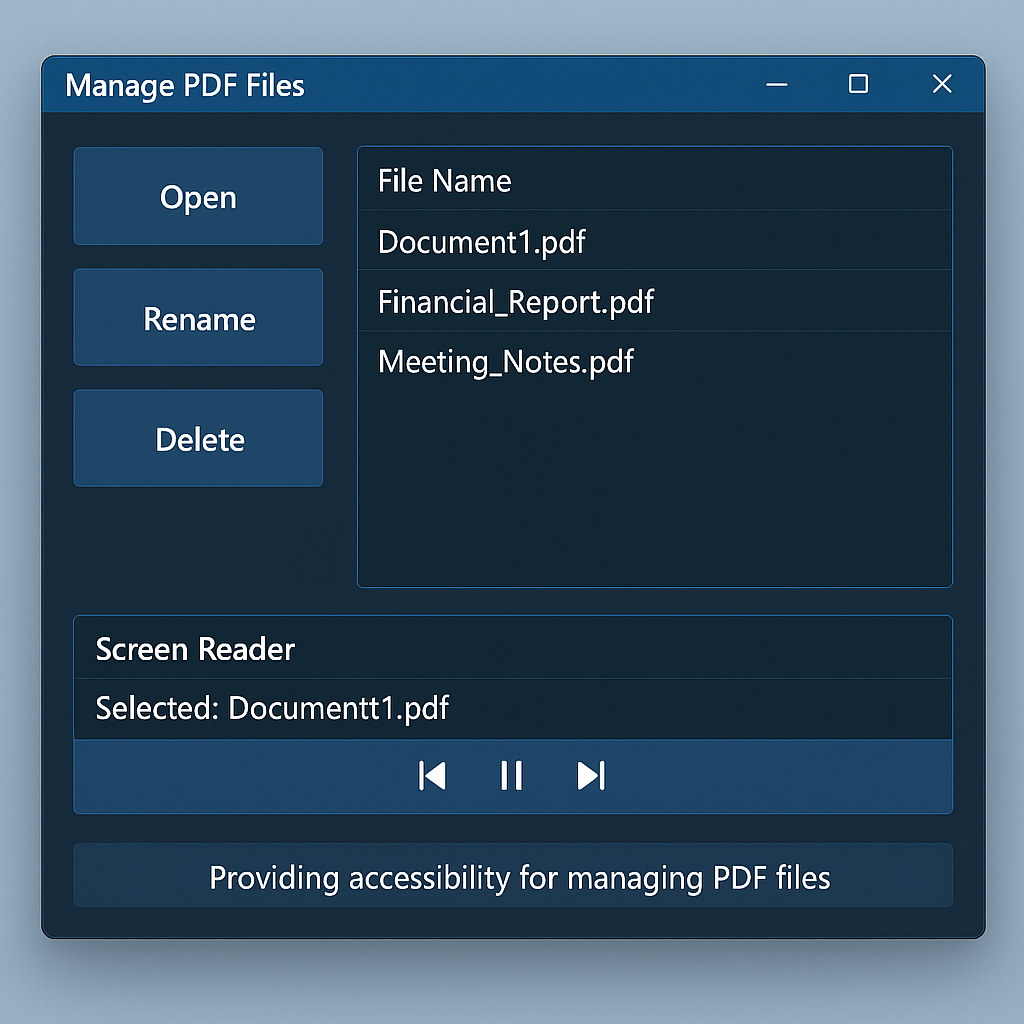The image size is (1024, 1024).
Task: Skip to previous screen reader item
Action: coord(432,776)
